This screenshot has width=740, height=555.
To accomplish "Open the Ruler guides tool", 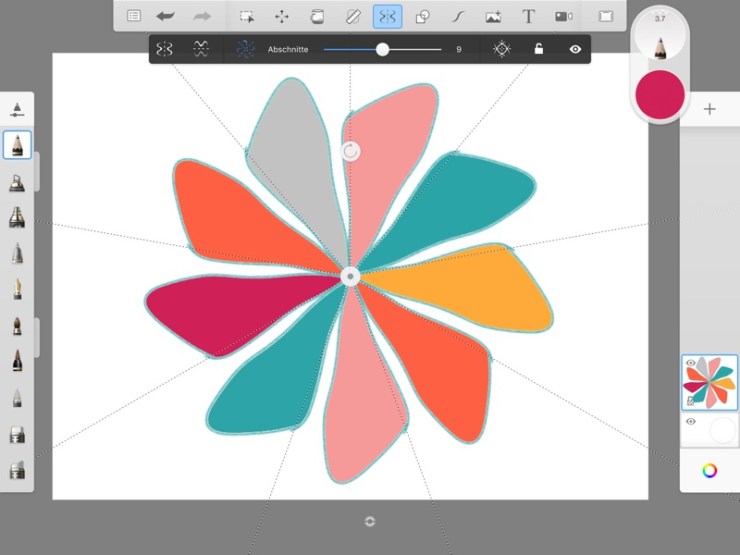I will click(352, 16).
